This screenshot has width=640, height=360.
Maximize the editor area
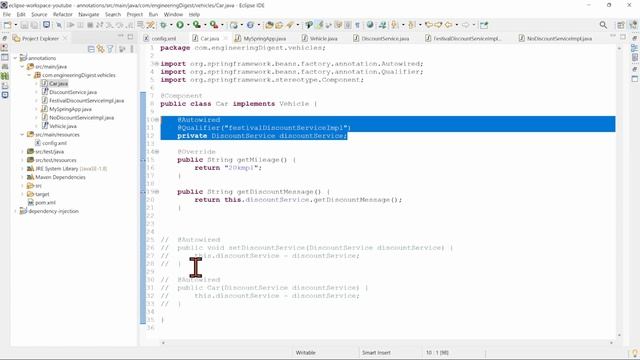pos(623,36)
